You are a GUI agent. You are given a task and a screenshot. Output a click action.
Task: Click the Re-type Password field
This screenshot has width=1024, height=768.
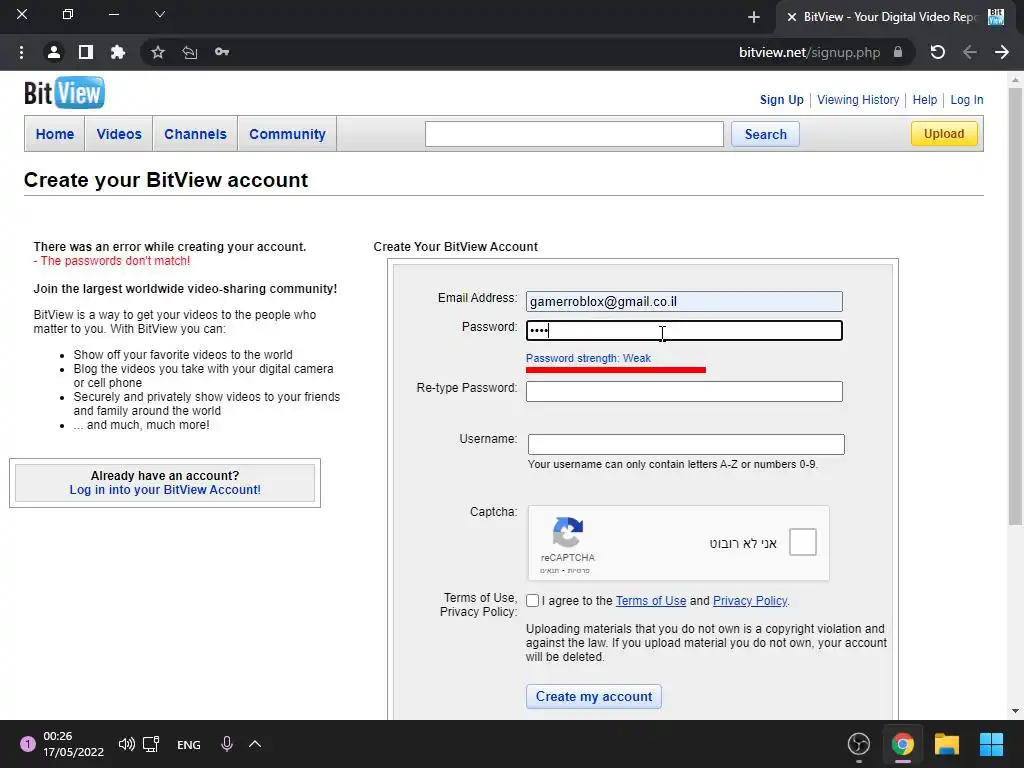click(684, 391)
